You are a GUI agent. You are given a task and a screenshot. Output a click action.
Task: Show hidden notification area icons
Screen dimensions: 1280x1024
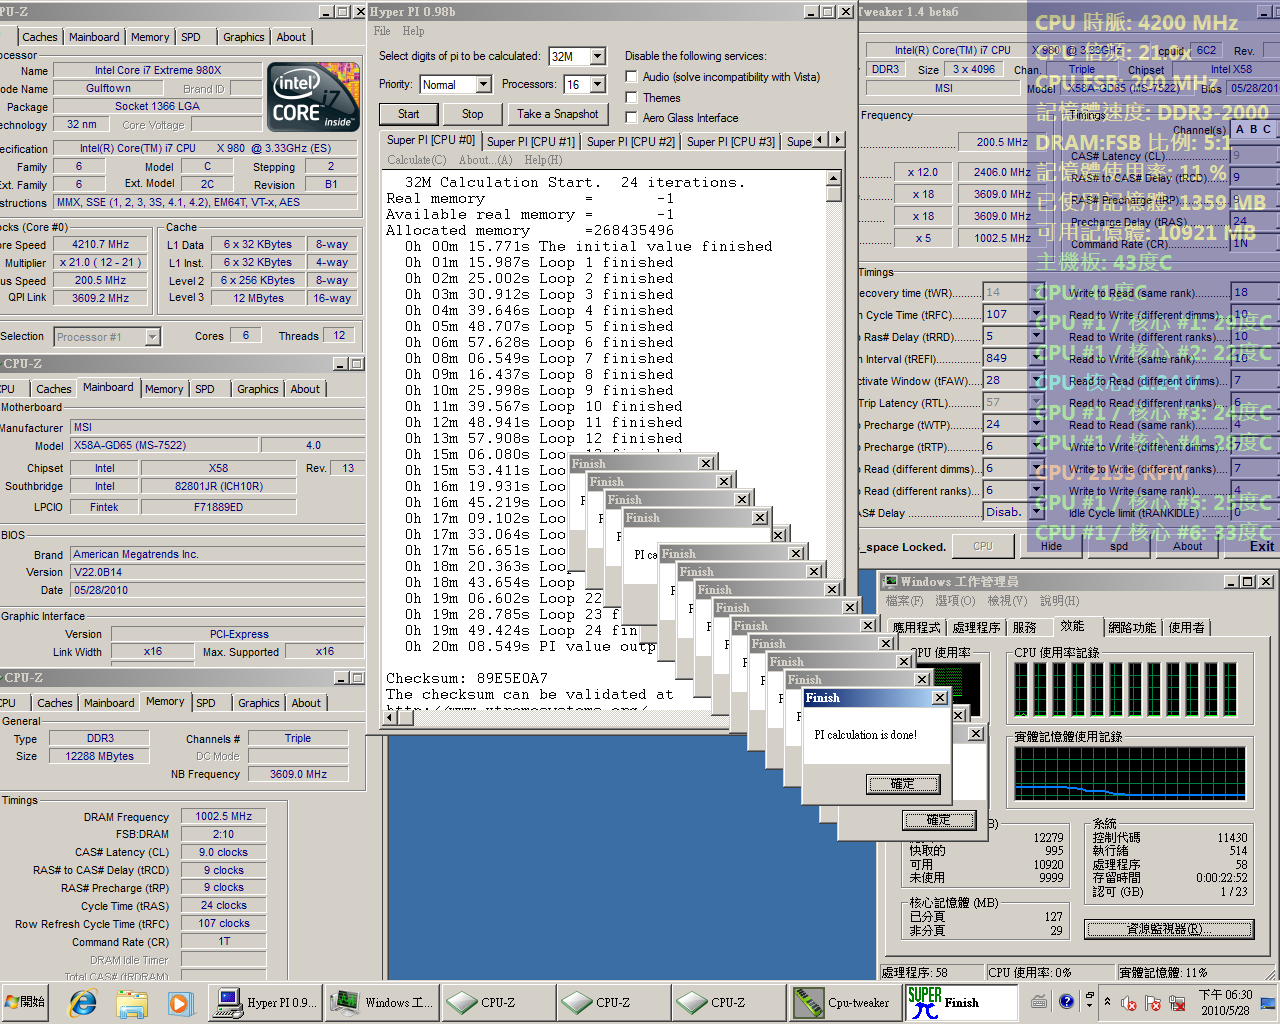point(1107,1001)
